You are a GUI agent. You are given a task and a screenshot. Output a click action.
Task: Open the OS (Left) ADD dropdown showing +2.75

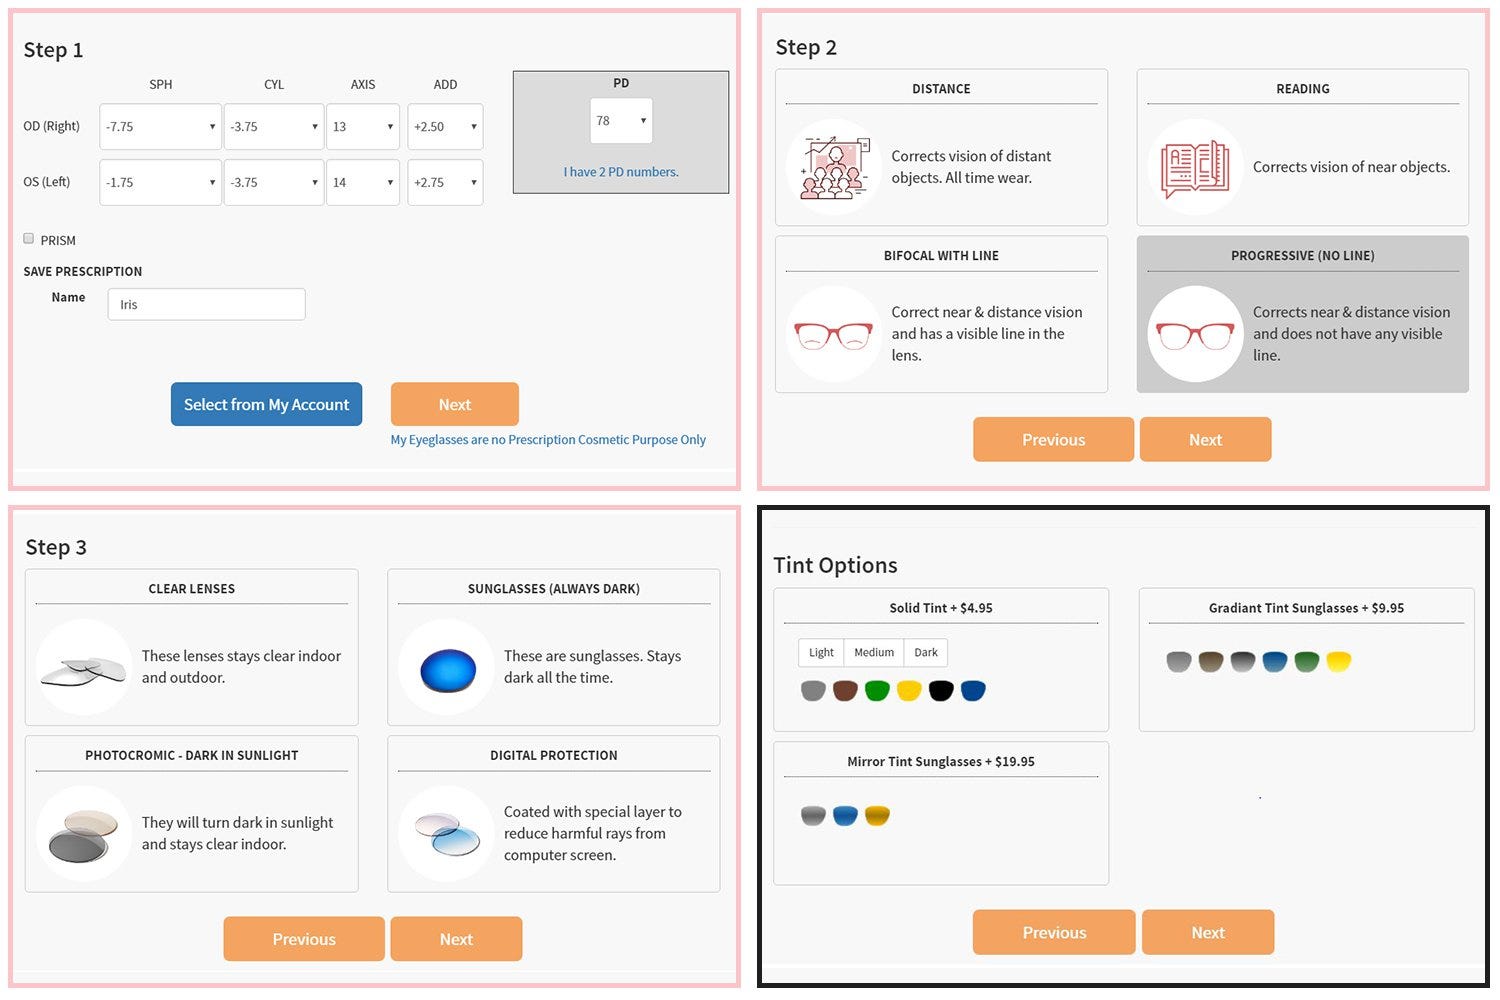445,183
